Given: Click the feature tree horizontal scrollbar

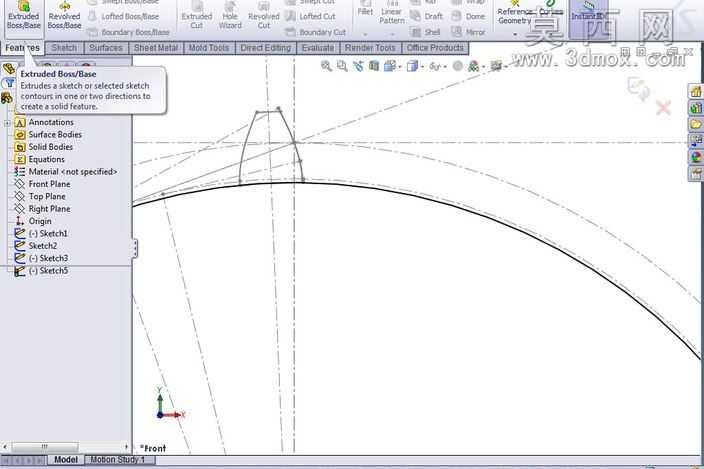Looking at the screenshot, I should (66, 447).
